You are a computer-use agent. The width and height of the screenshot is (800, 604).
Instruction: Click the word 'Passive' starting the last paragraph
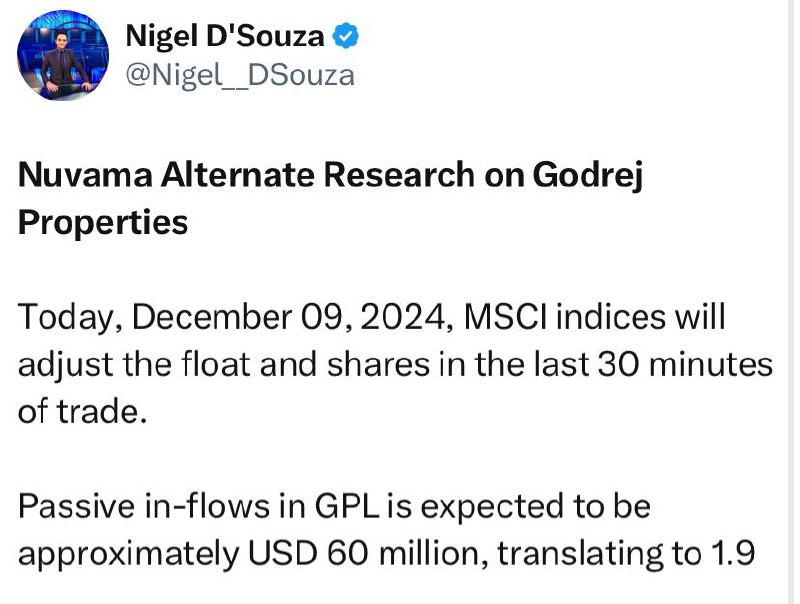click(x=78, y=506)
